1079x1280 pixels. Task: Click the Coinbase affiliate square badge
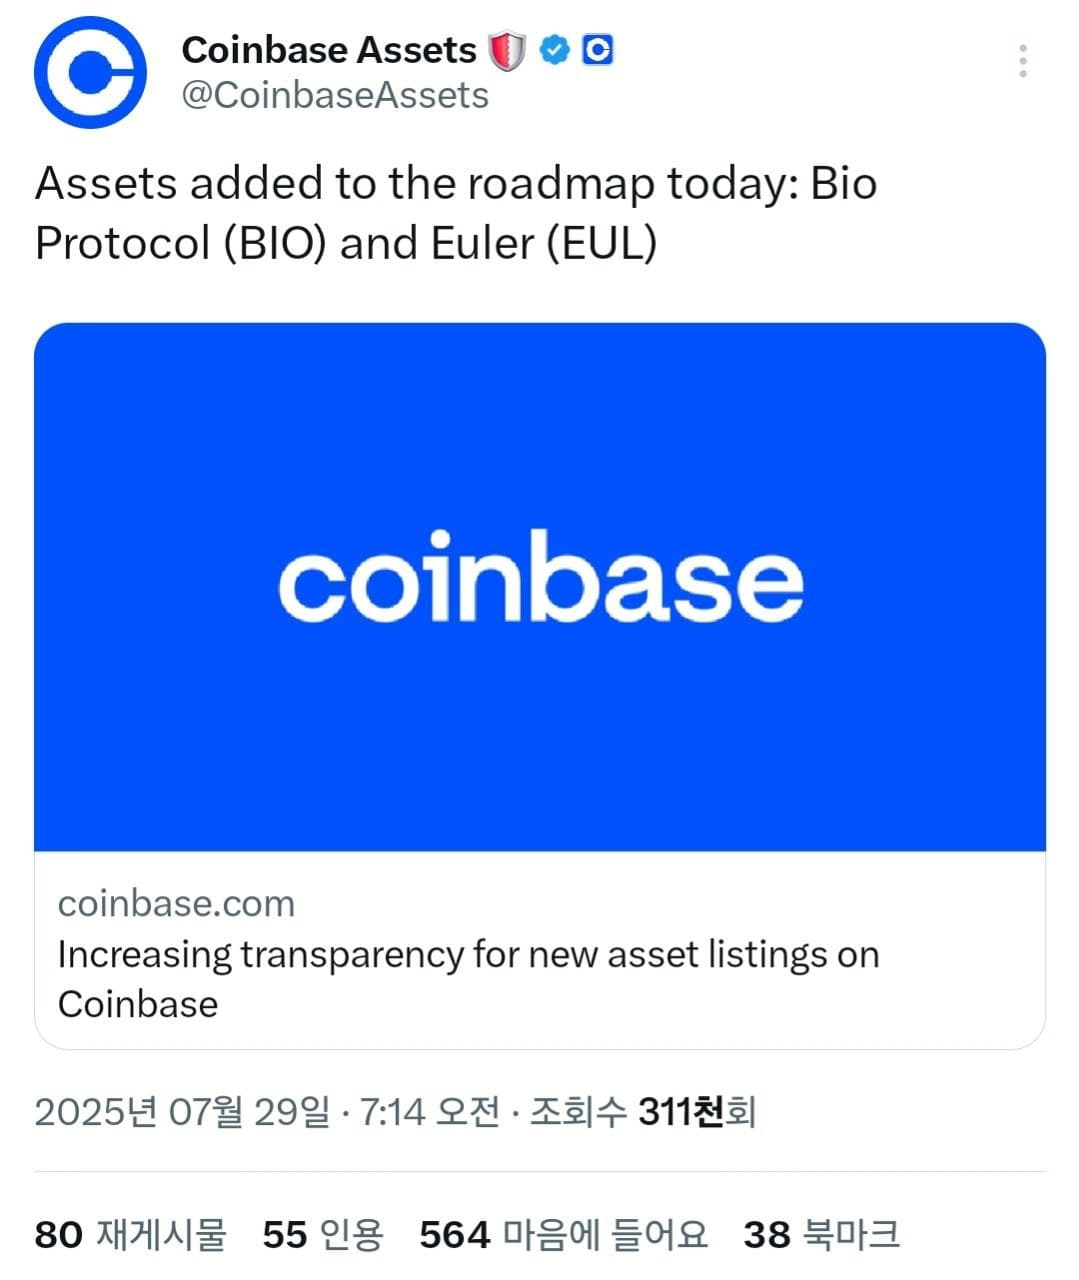click(598, 47)
